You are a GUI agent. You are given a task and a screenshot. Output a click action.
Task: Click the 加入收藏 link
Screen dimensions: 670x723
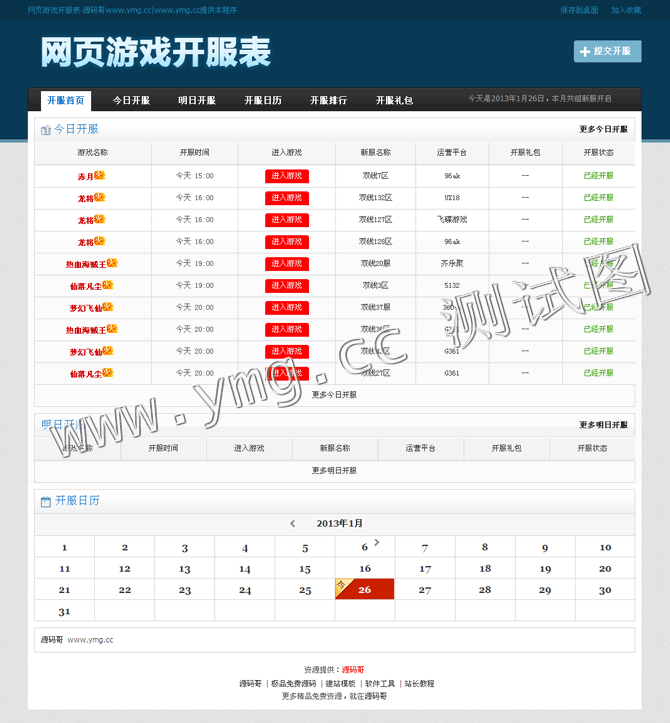tap(626, 10)
